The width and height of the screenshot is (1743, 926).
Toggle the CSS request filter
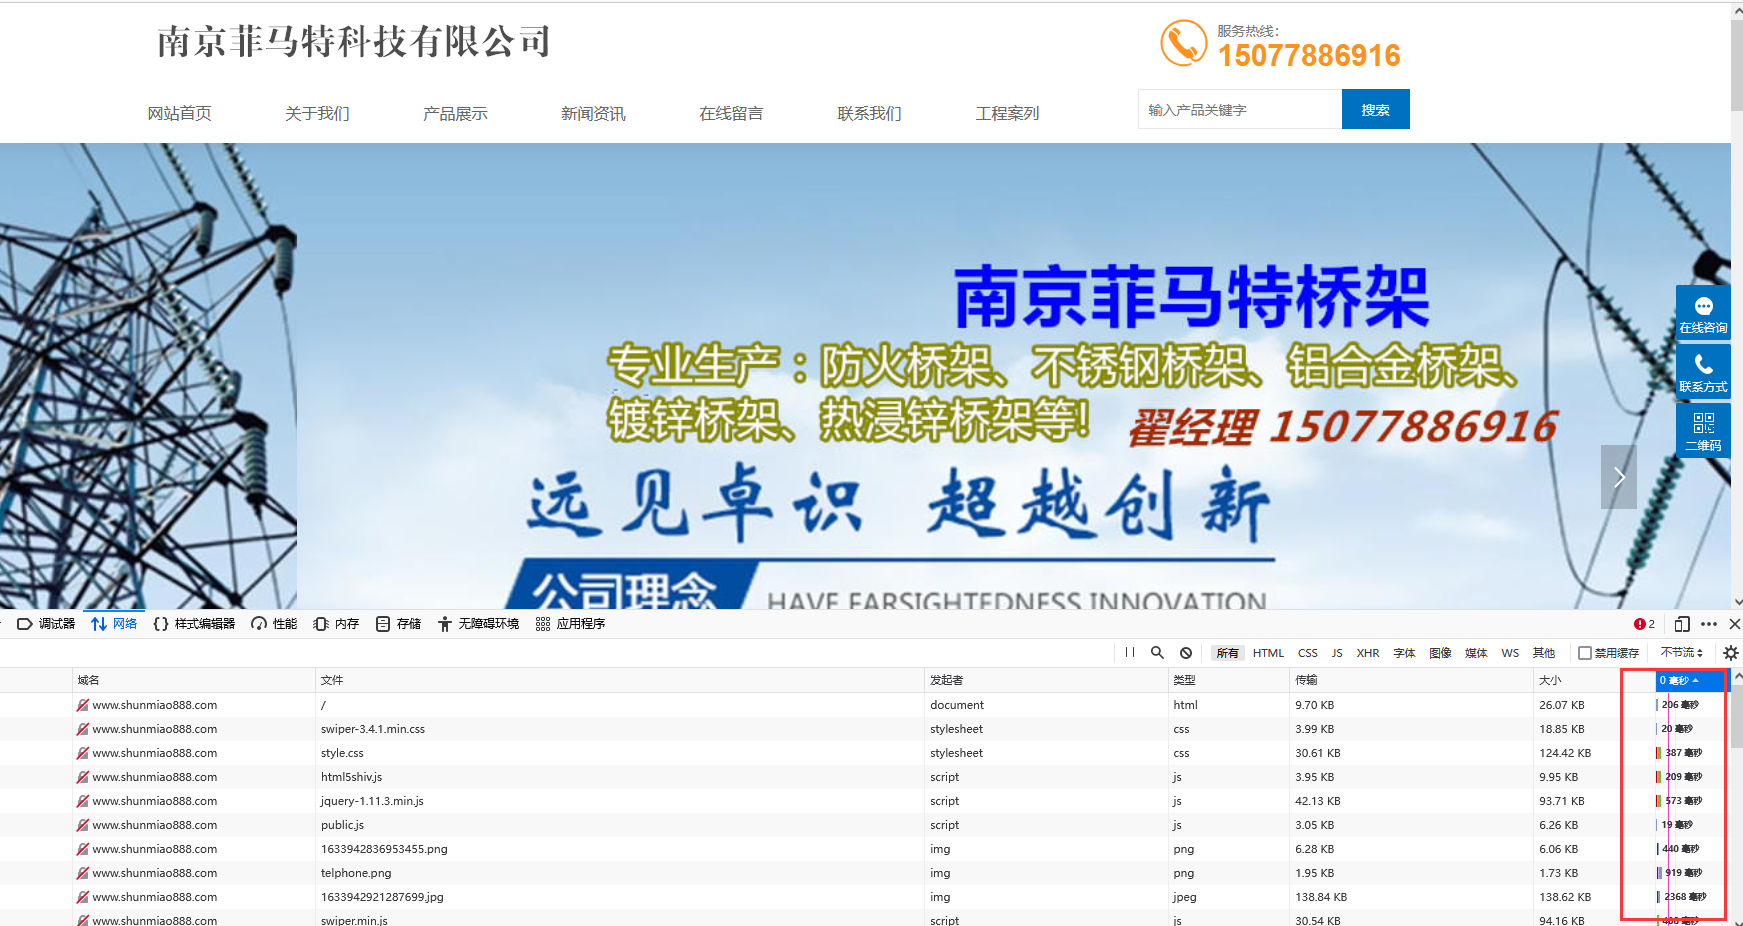coord(1308,653)
